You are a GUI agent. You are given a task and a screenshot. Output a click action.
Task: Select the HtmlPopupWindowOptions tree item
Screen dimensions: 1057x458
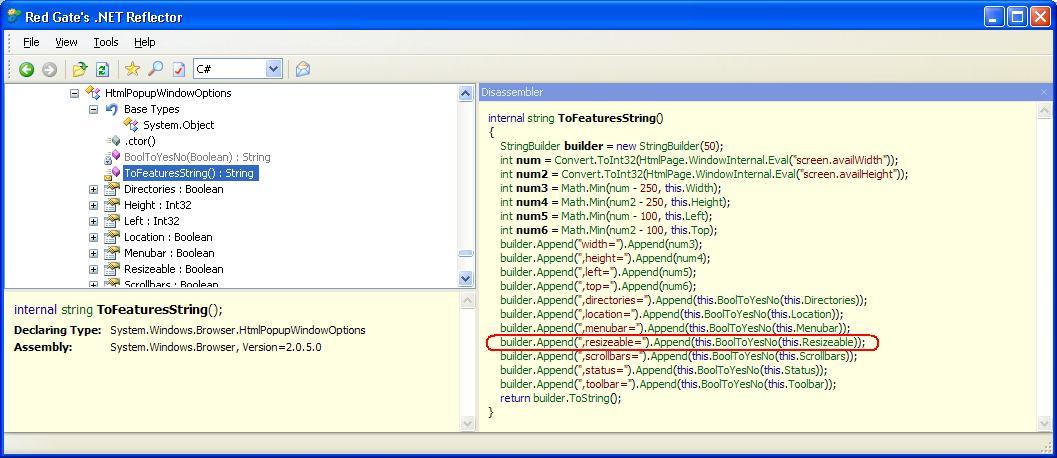coord(168,93)
